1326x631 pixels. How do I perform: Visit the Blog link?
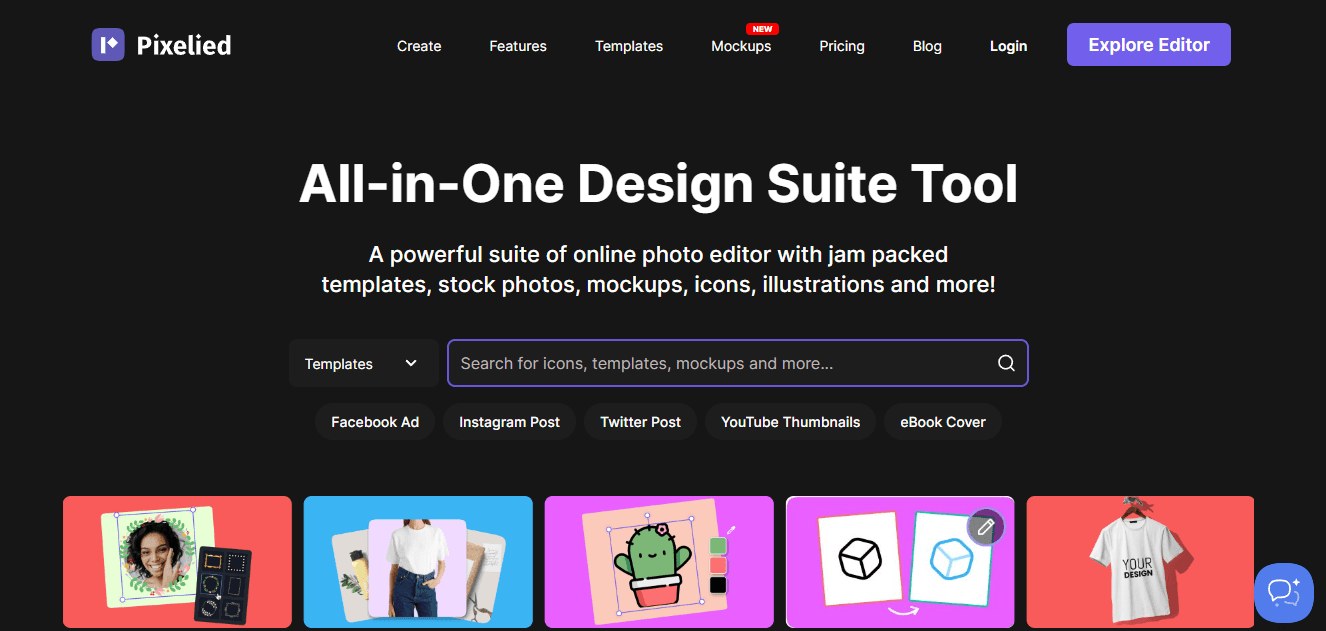[927, 46]
